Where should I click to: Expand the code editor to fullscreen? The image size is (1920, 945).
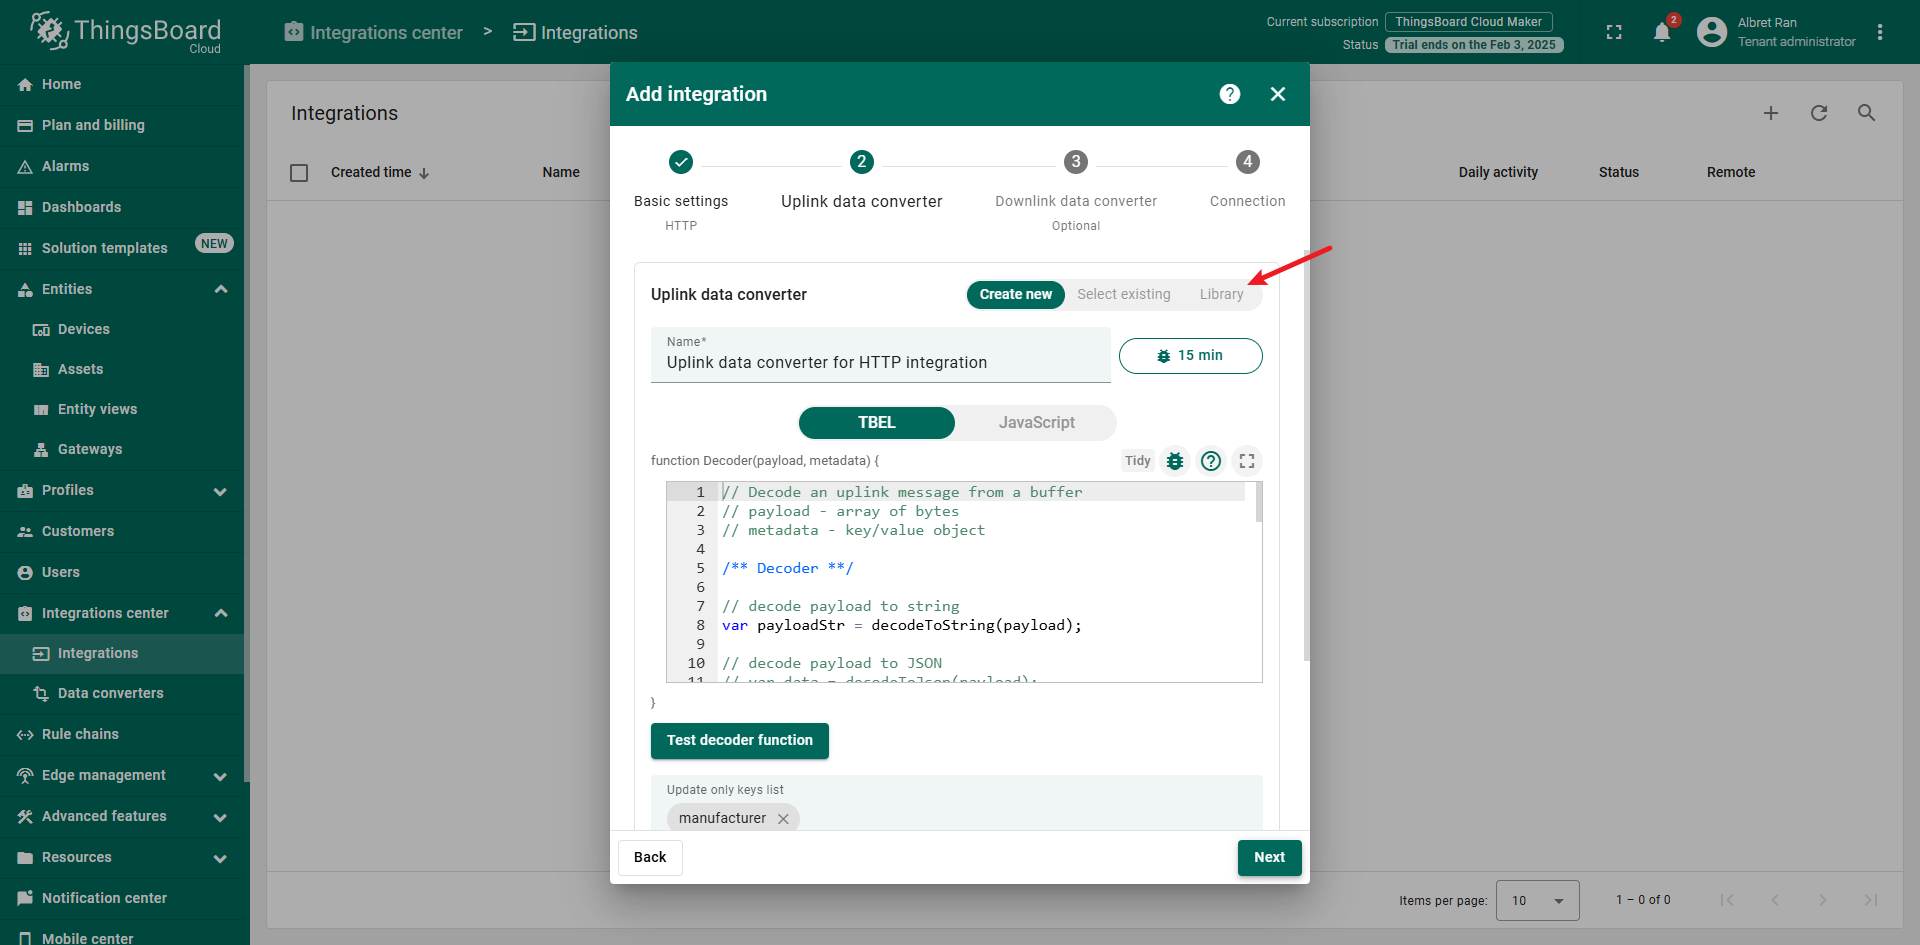[1247, 461]
